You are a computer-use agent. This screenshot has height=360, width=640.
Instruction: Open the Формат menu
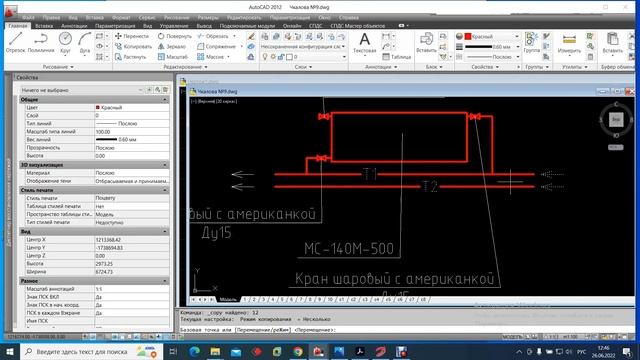121,18
